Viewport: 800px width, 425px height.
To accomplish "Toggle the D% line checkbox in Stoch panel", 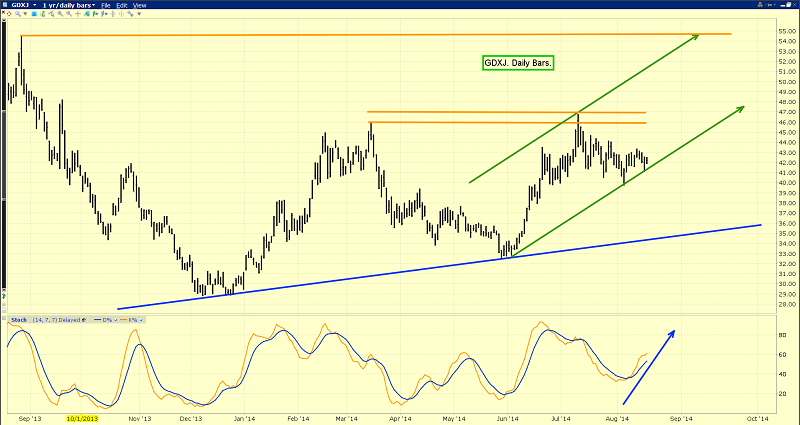I will coord(116,320).
